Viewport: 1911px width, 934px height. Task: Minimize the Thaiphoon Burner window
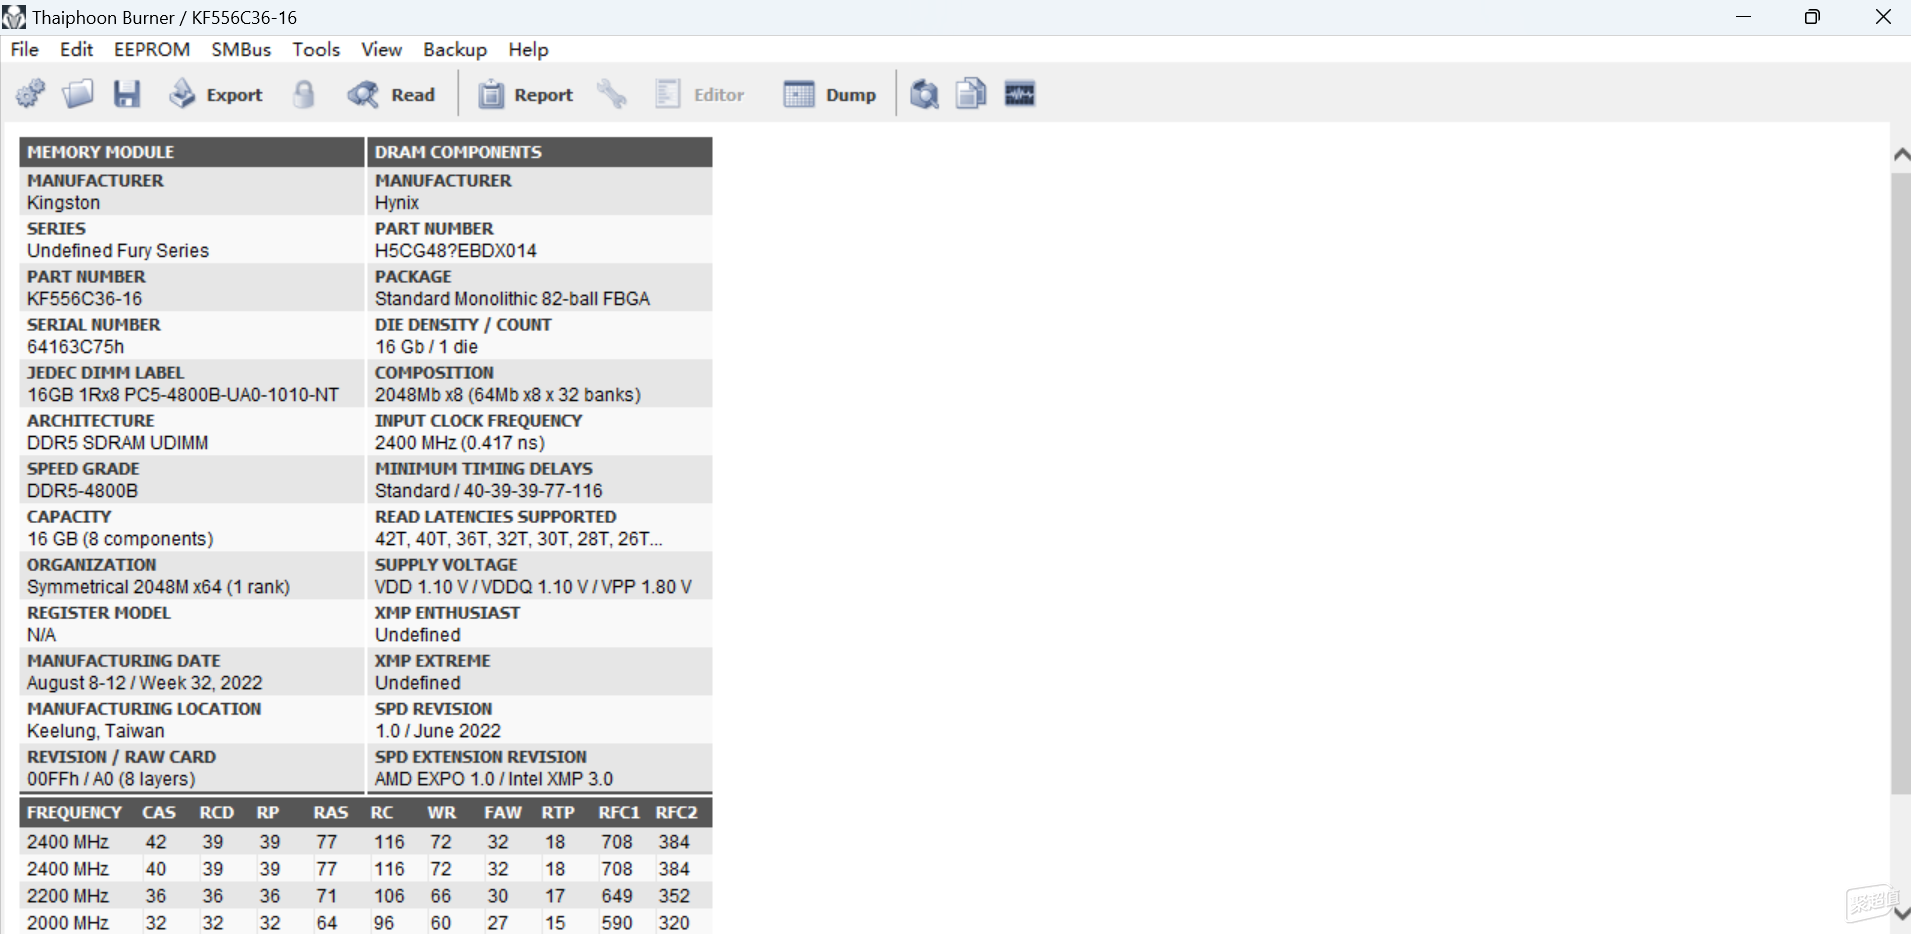point(1743,17)
